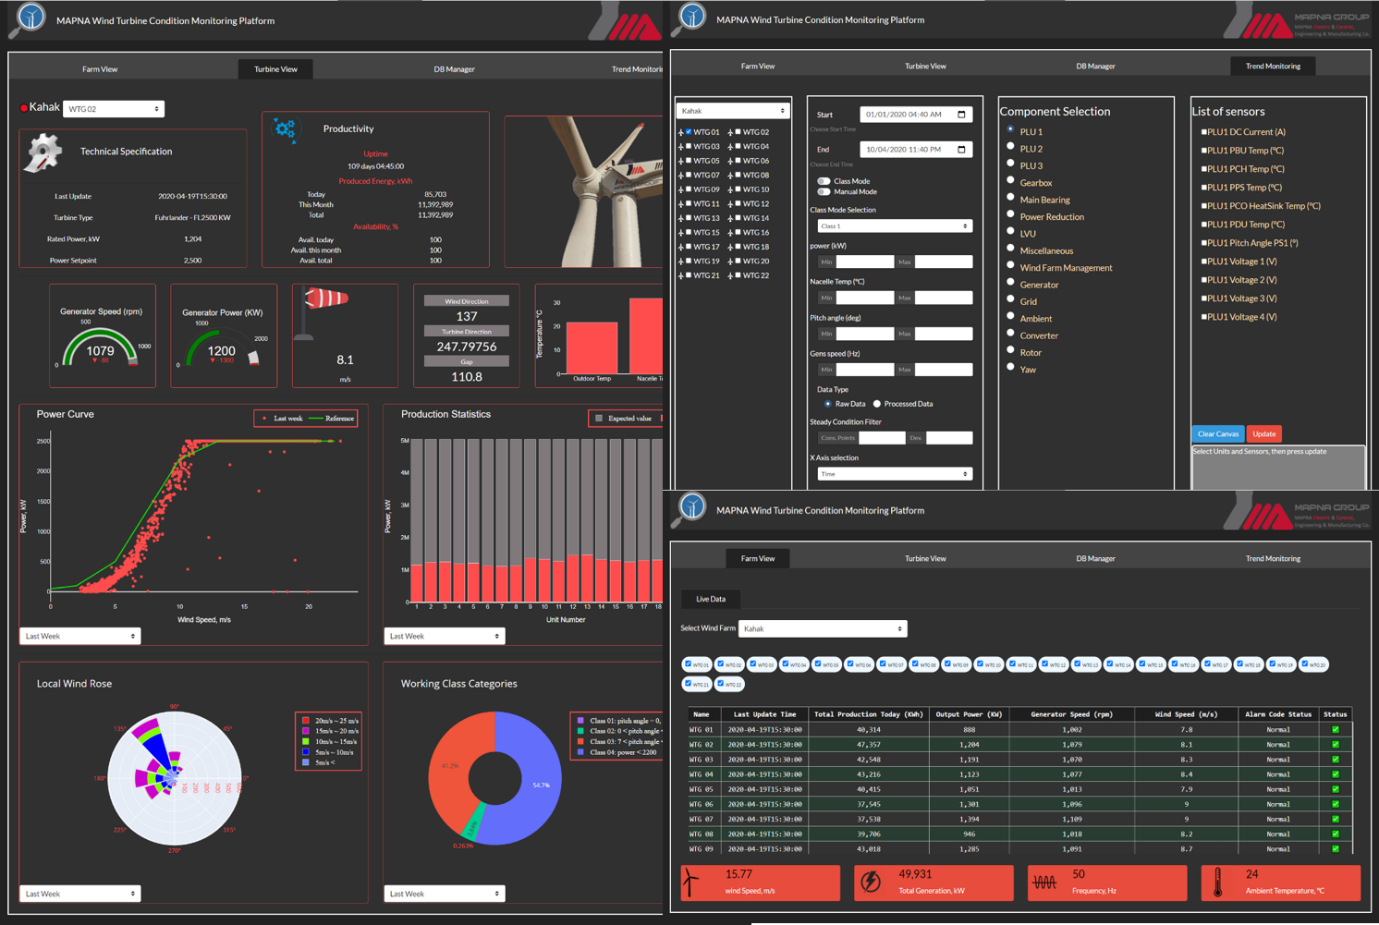Check WTG 04 in the Trend Monitoring turbine list
1379x925 pixels.
[x=738, y=146]
